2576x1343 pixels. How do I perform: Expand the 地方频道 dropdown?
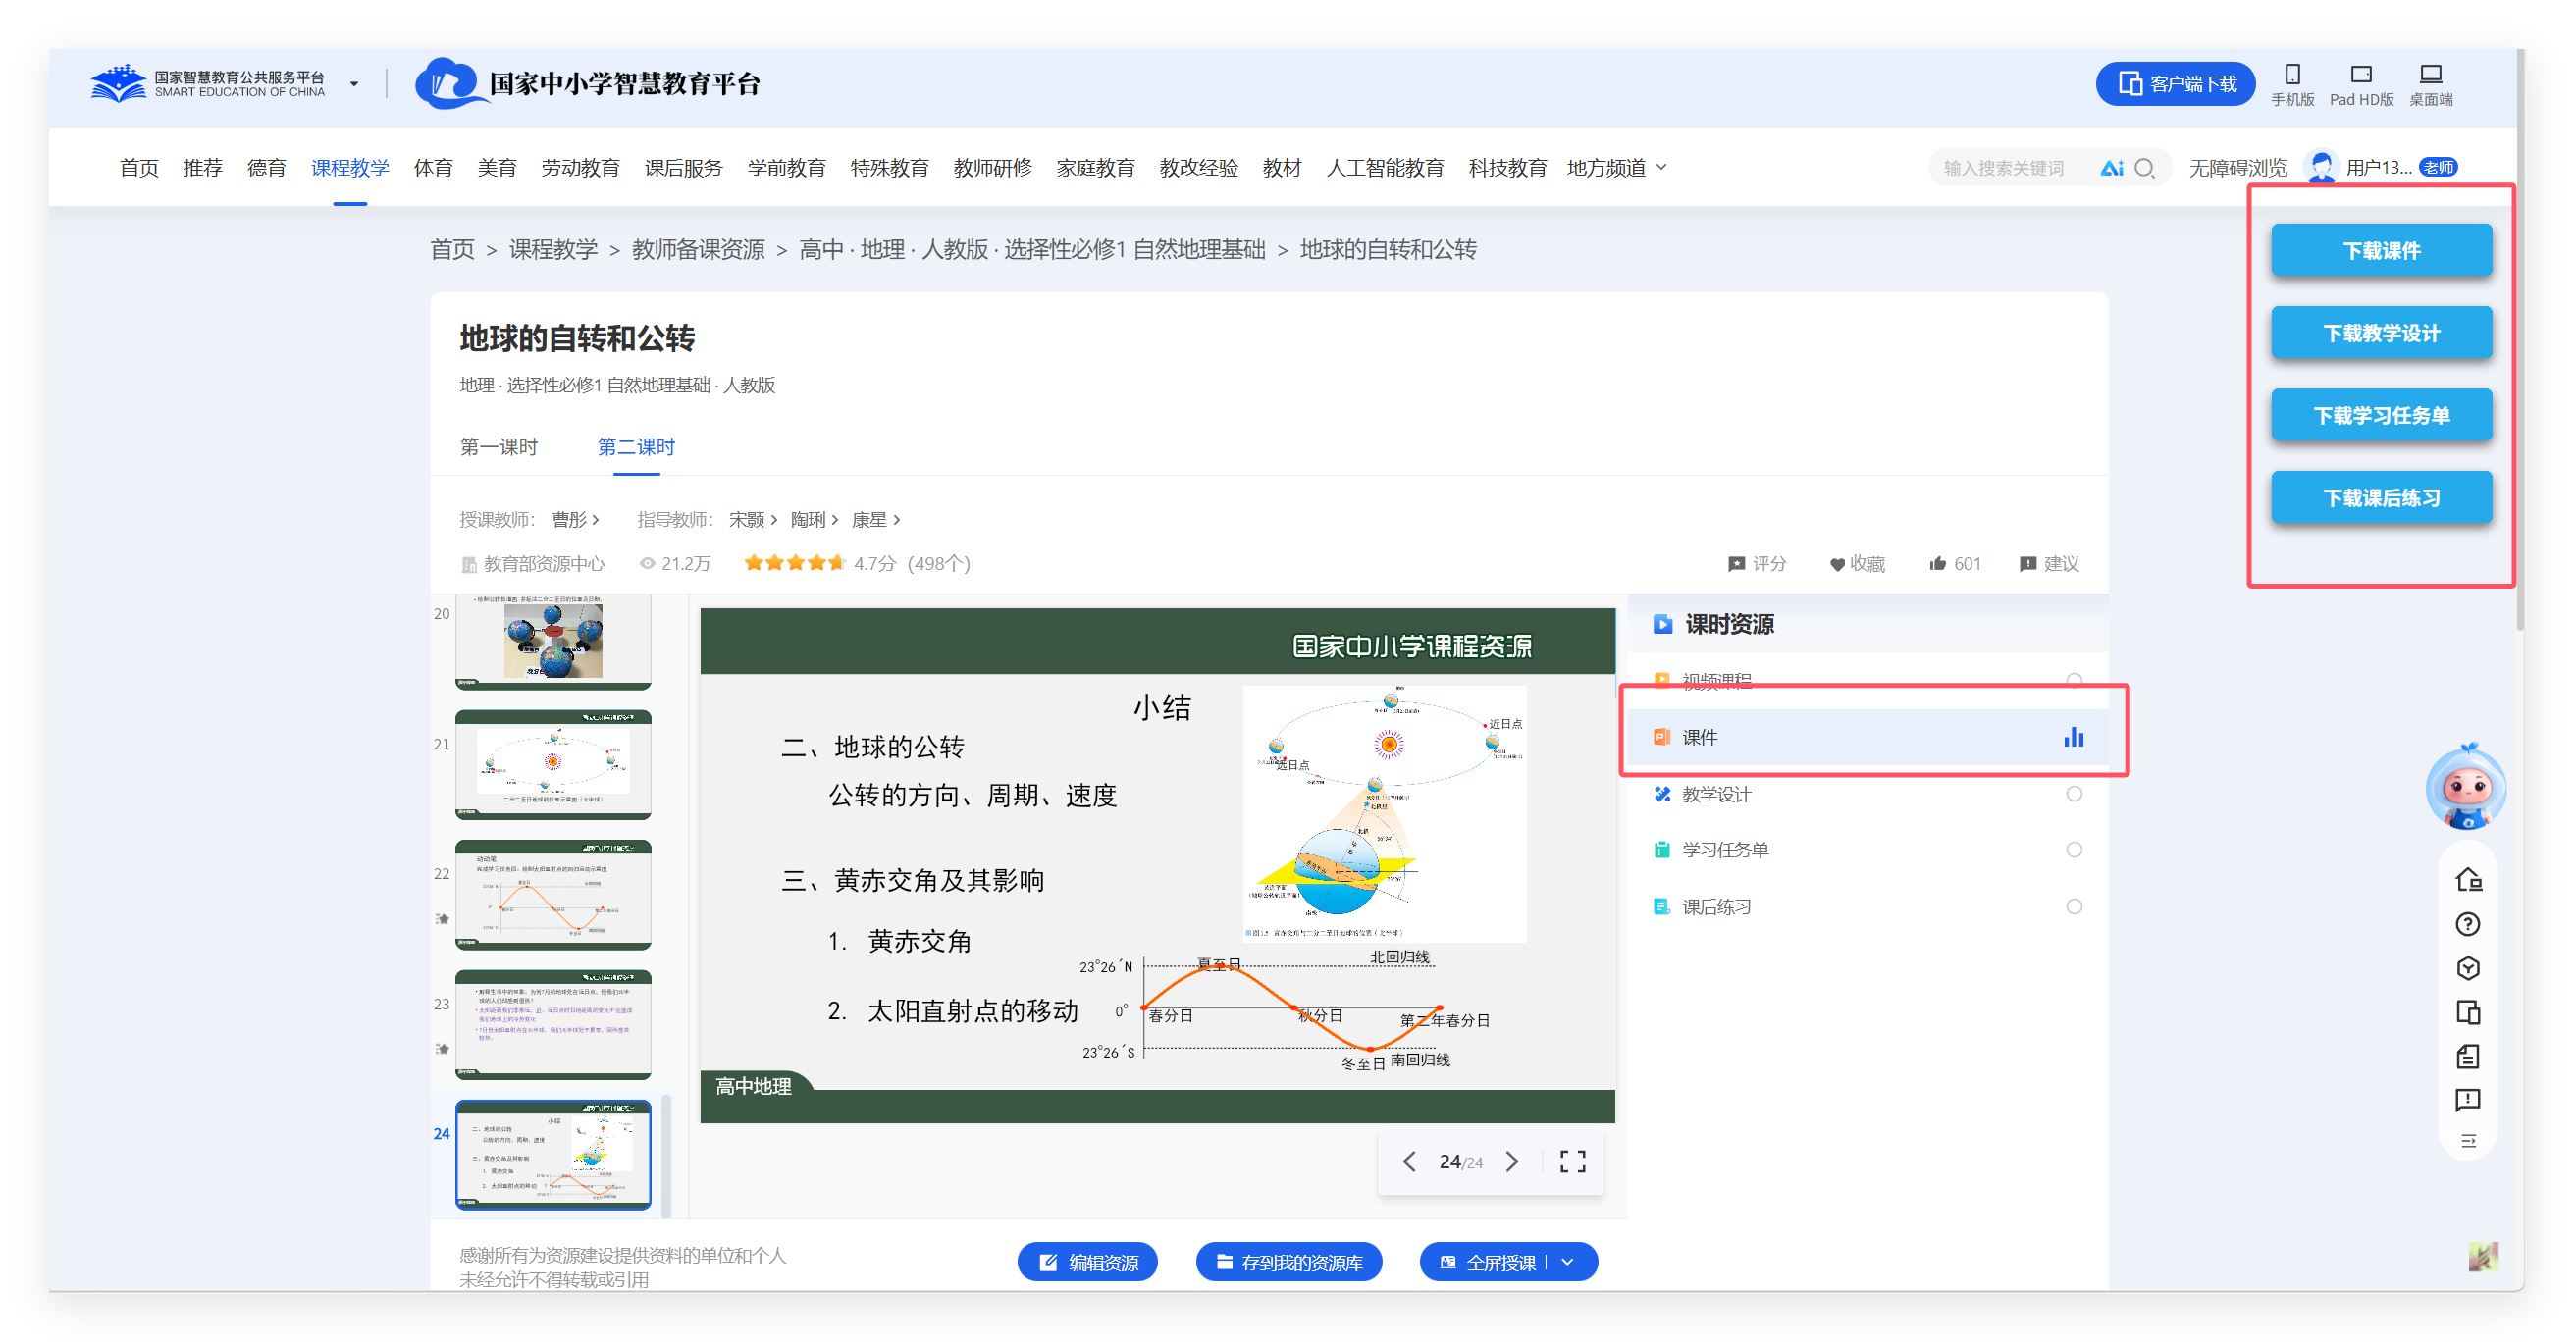click(1662, 167)
